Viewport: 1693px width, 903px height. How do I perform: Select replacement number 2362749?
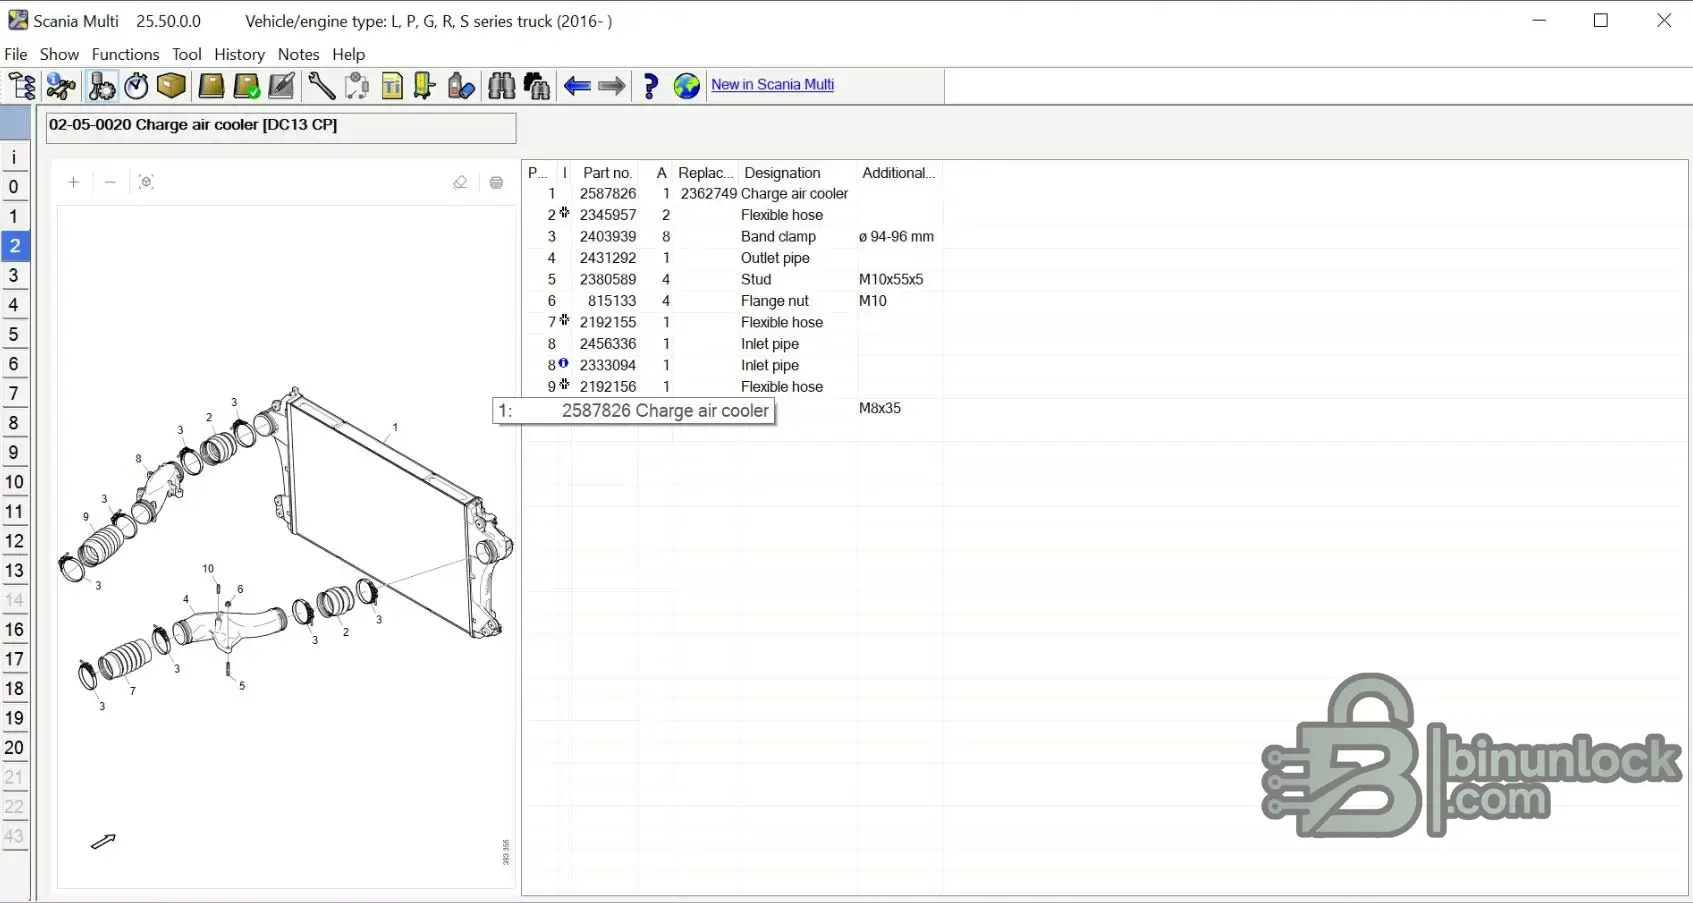point(708,194)
